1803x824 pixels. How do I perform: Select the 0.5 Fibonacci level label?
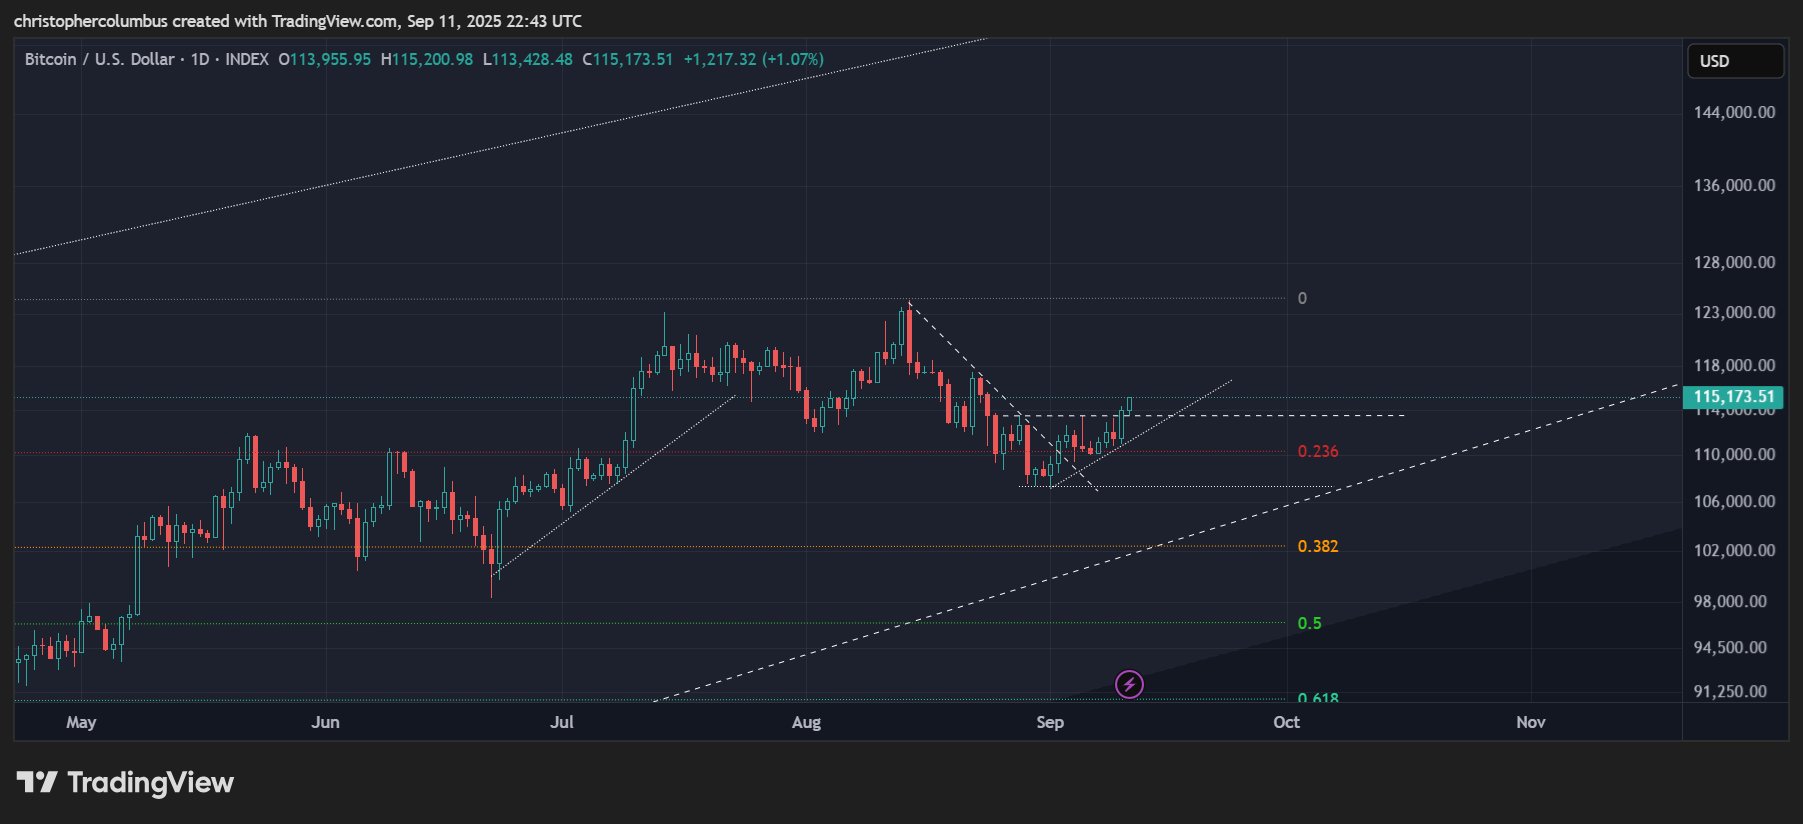1309,624
